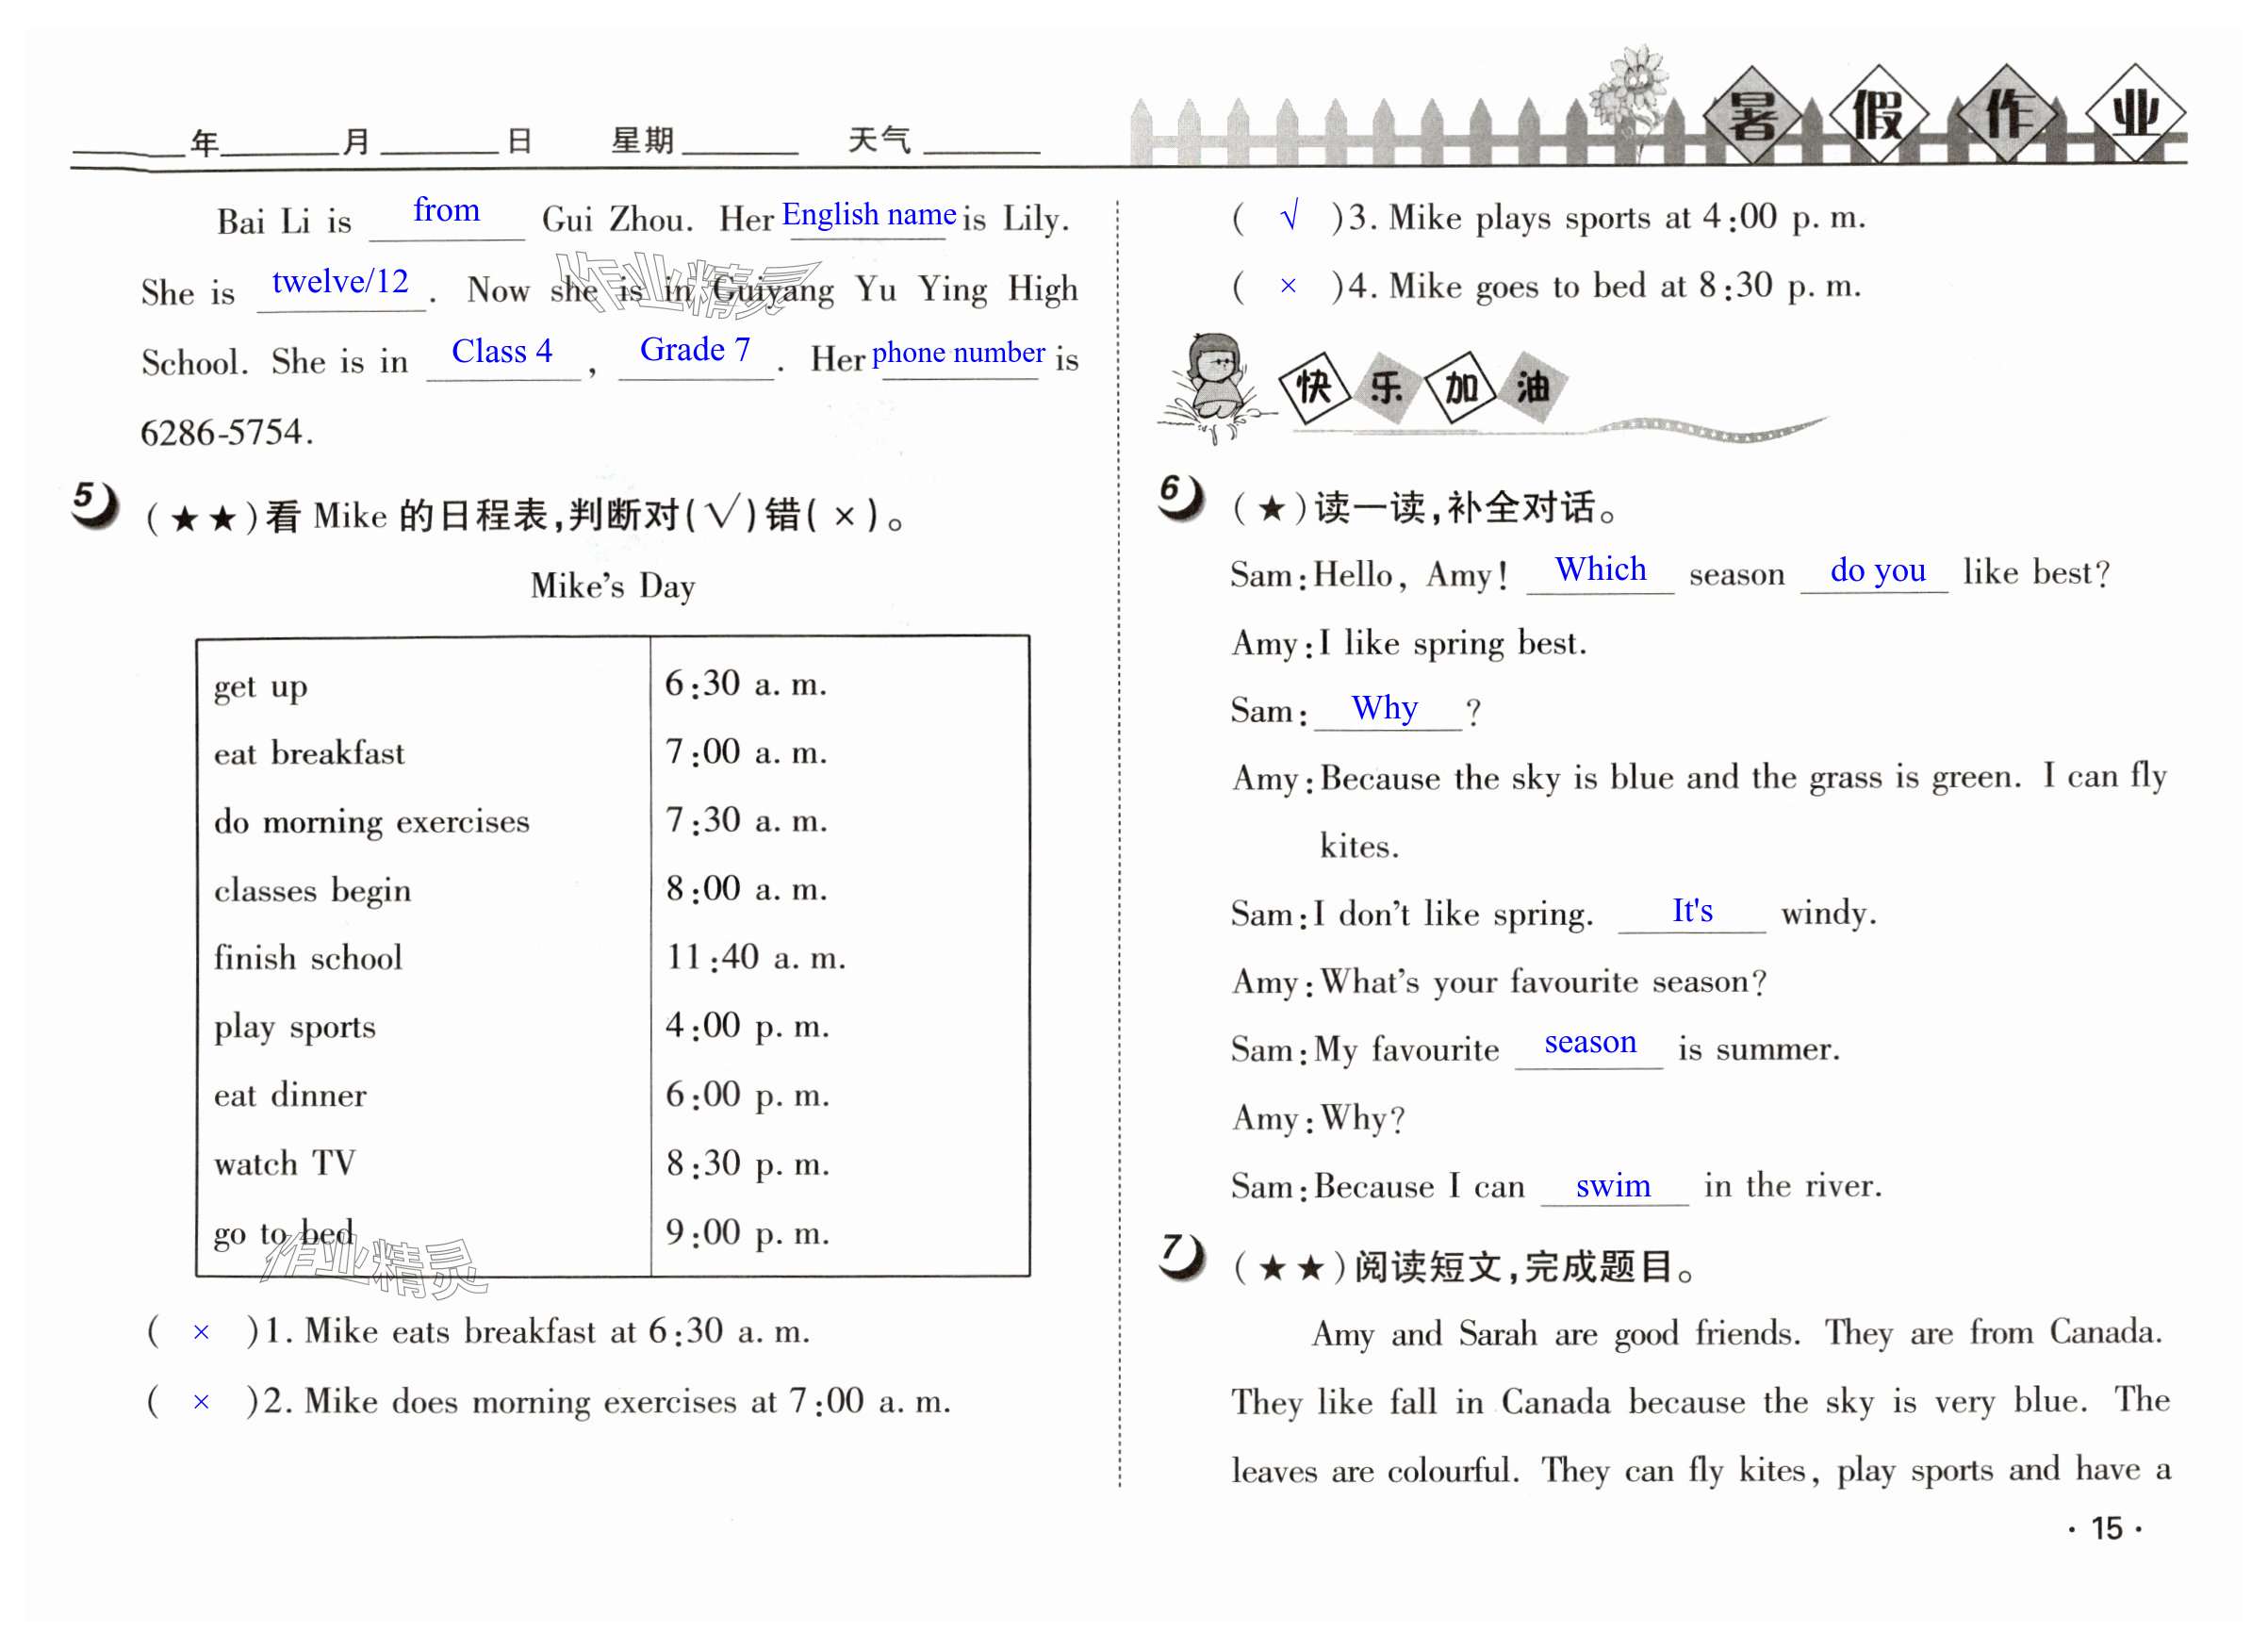Screen dimensions: 2268x1649
Task: Click the 业 diamond title badge
Action: coord(2134,113)
